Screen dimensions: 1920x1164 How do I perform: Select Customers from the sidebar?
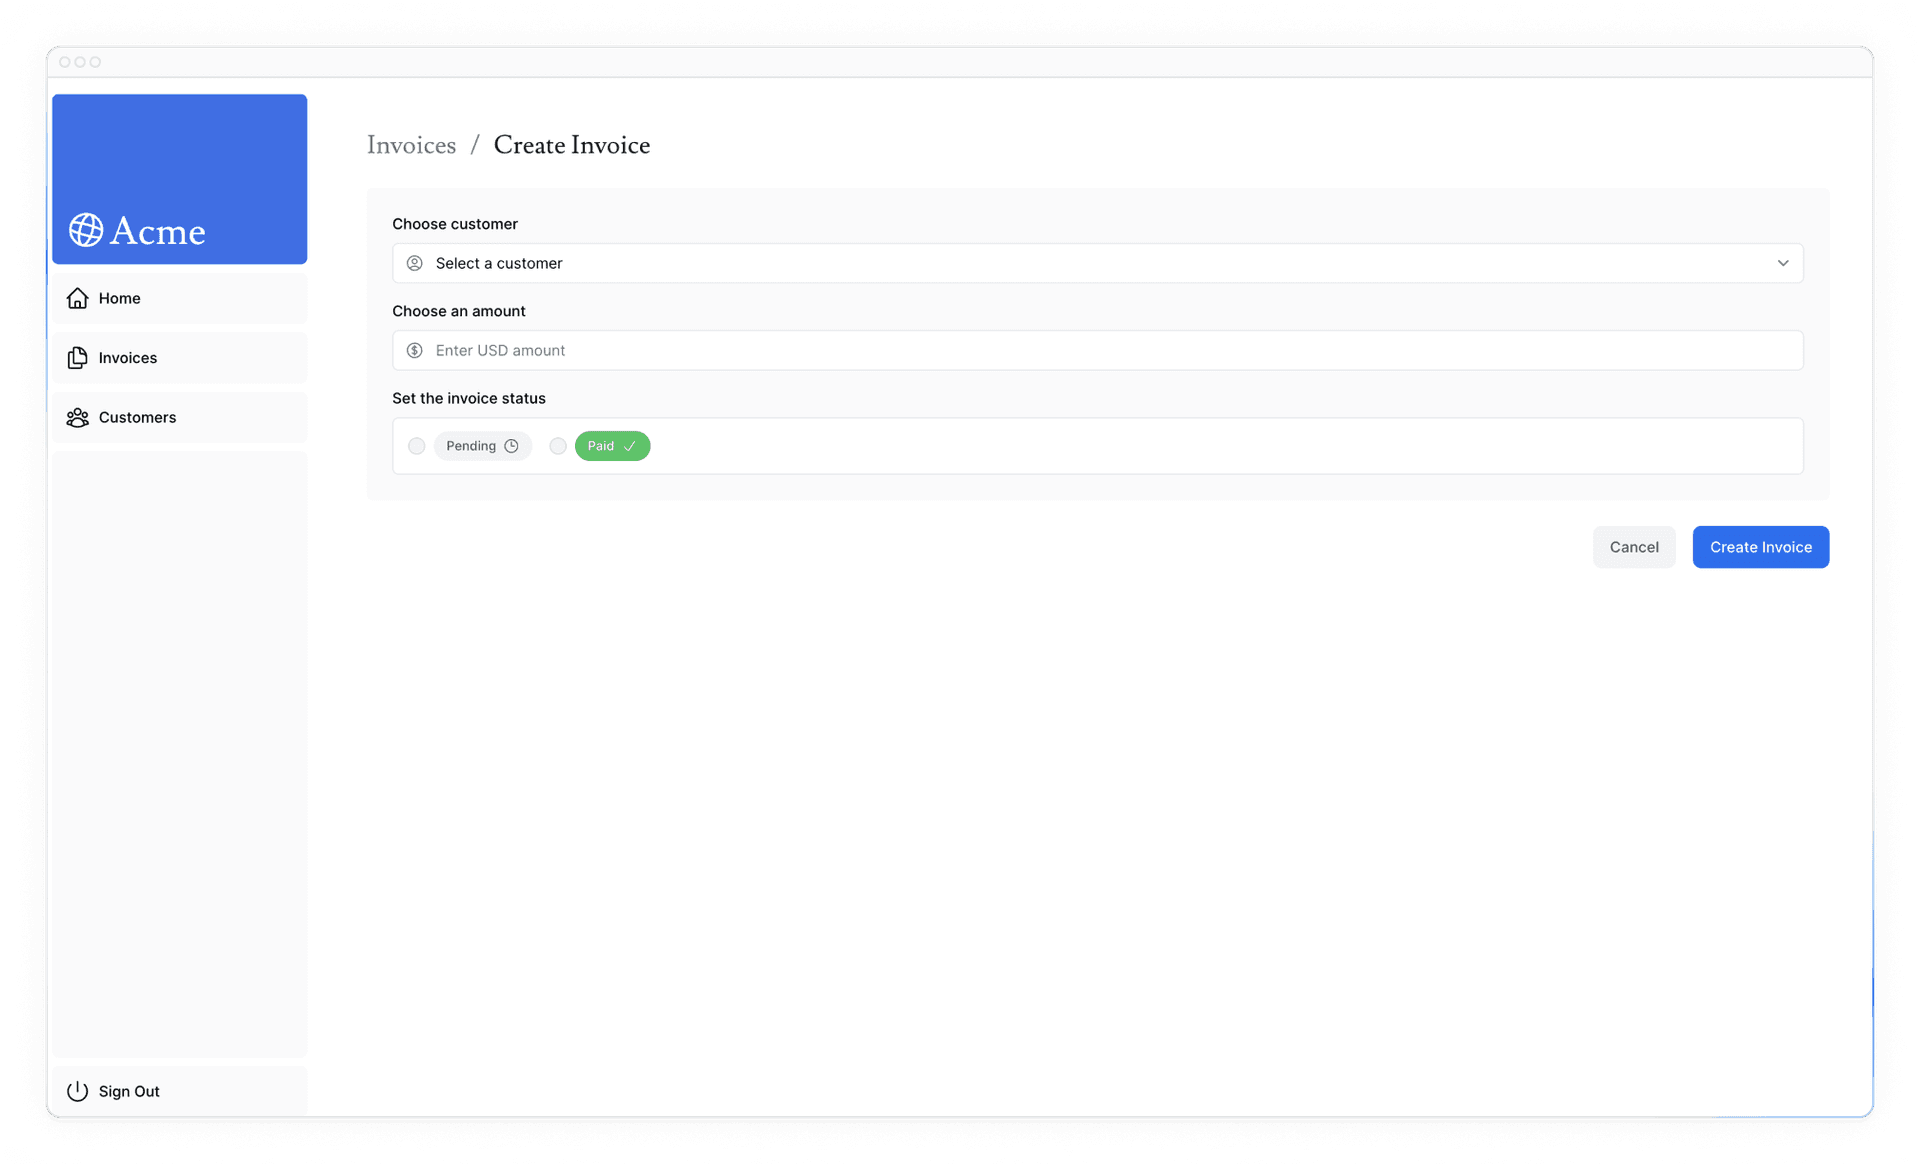tap(137, 417)
